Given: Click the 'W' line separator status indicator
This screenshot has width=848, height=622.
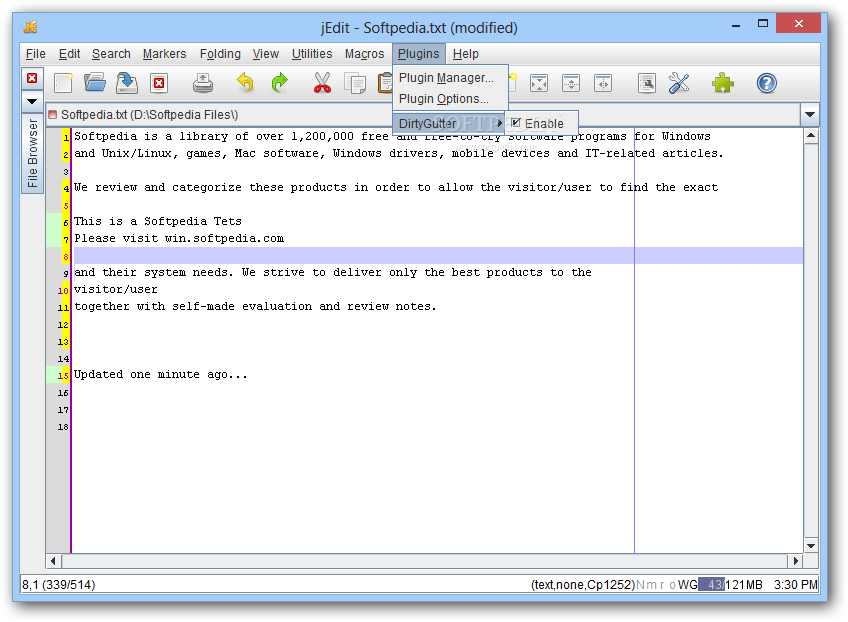Looking at the screenshot, I should (683, 585).
